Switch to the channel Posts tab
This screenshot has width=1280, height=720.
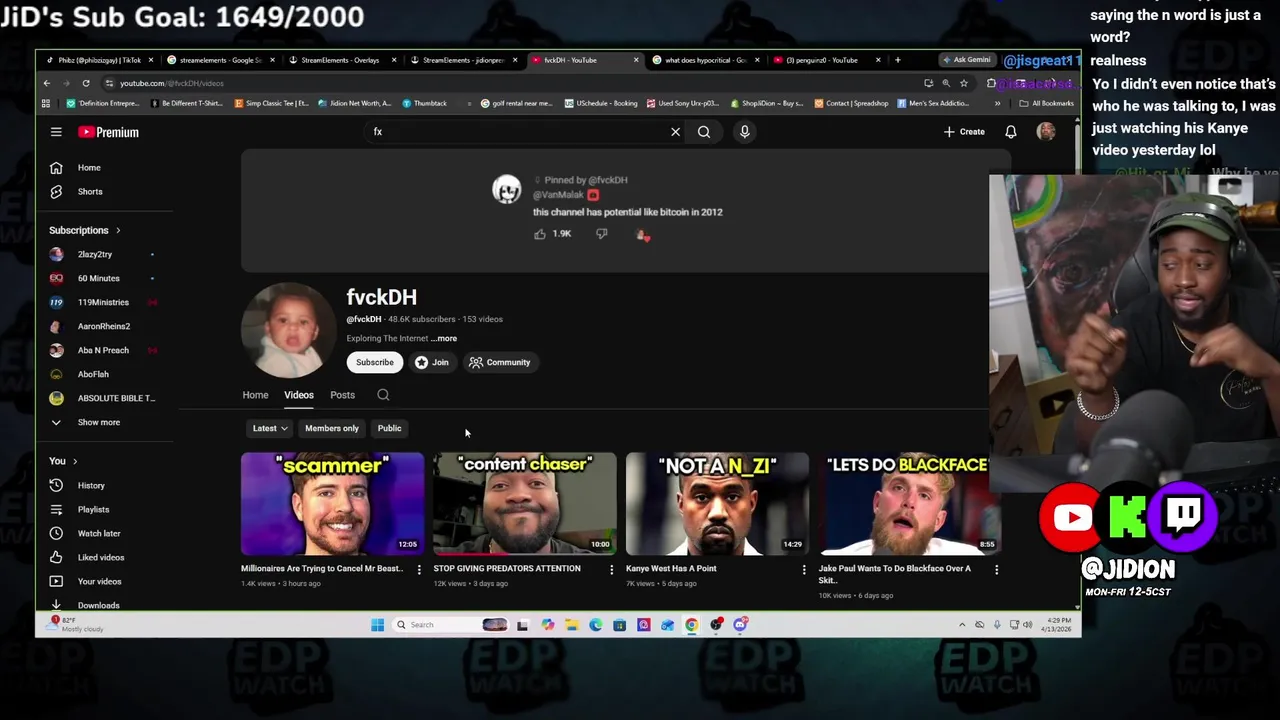342,395
